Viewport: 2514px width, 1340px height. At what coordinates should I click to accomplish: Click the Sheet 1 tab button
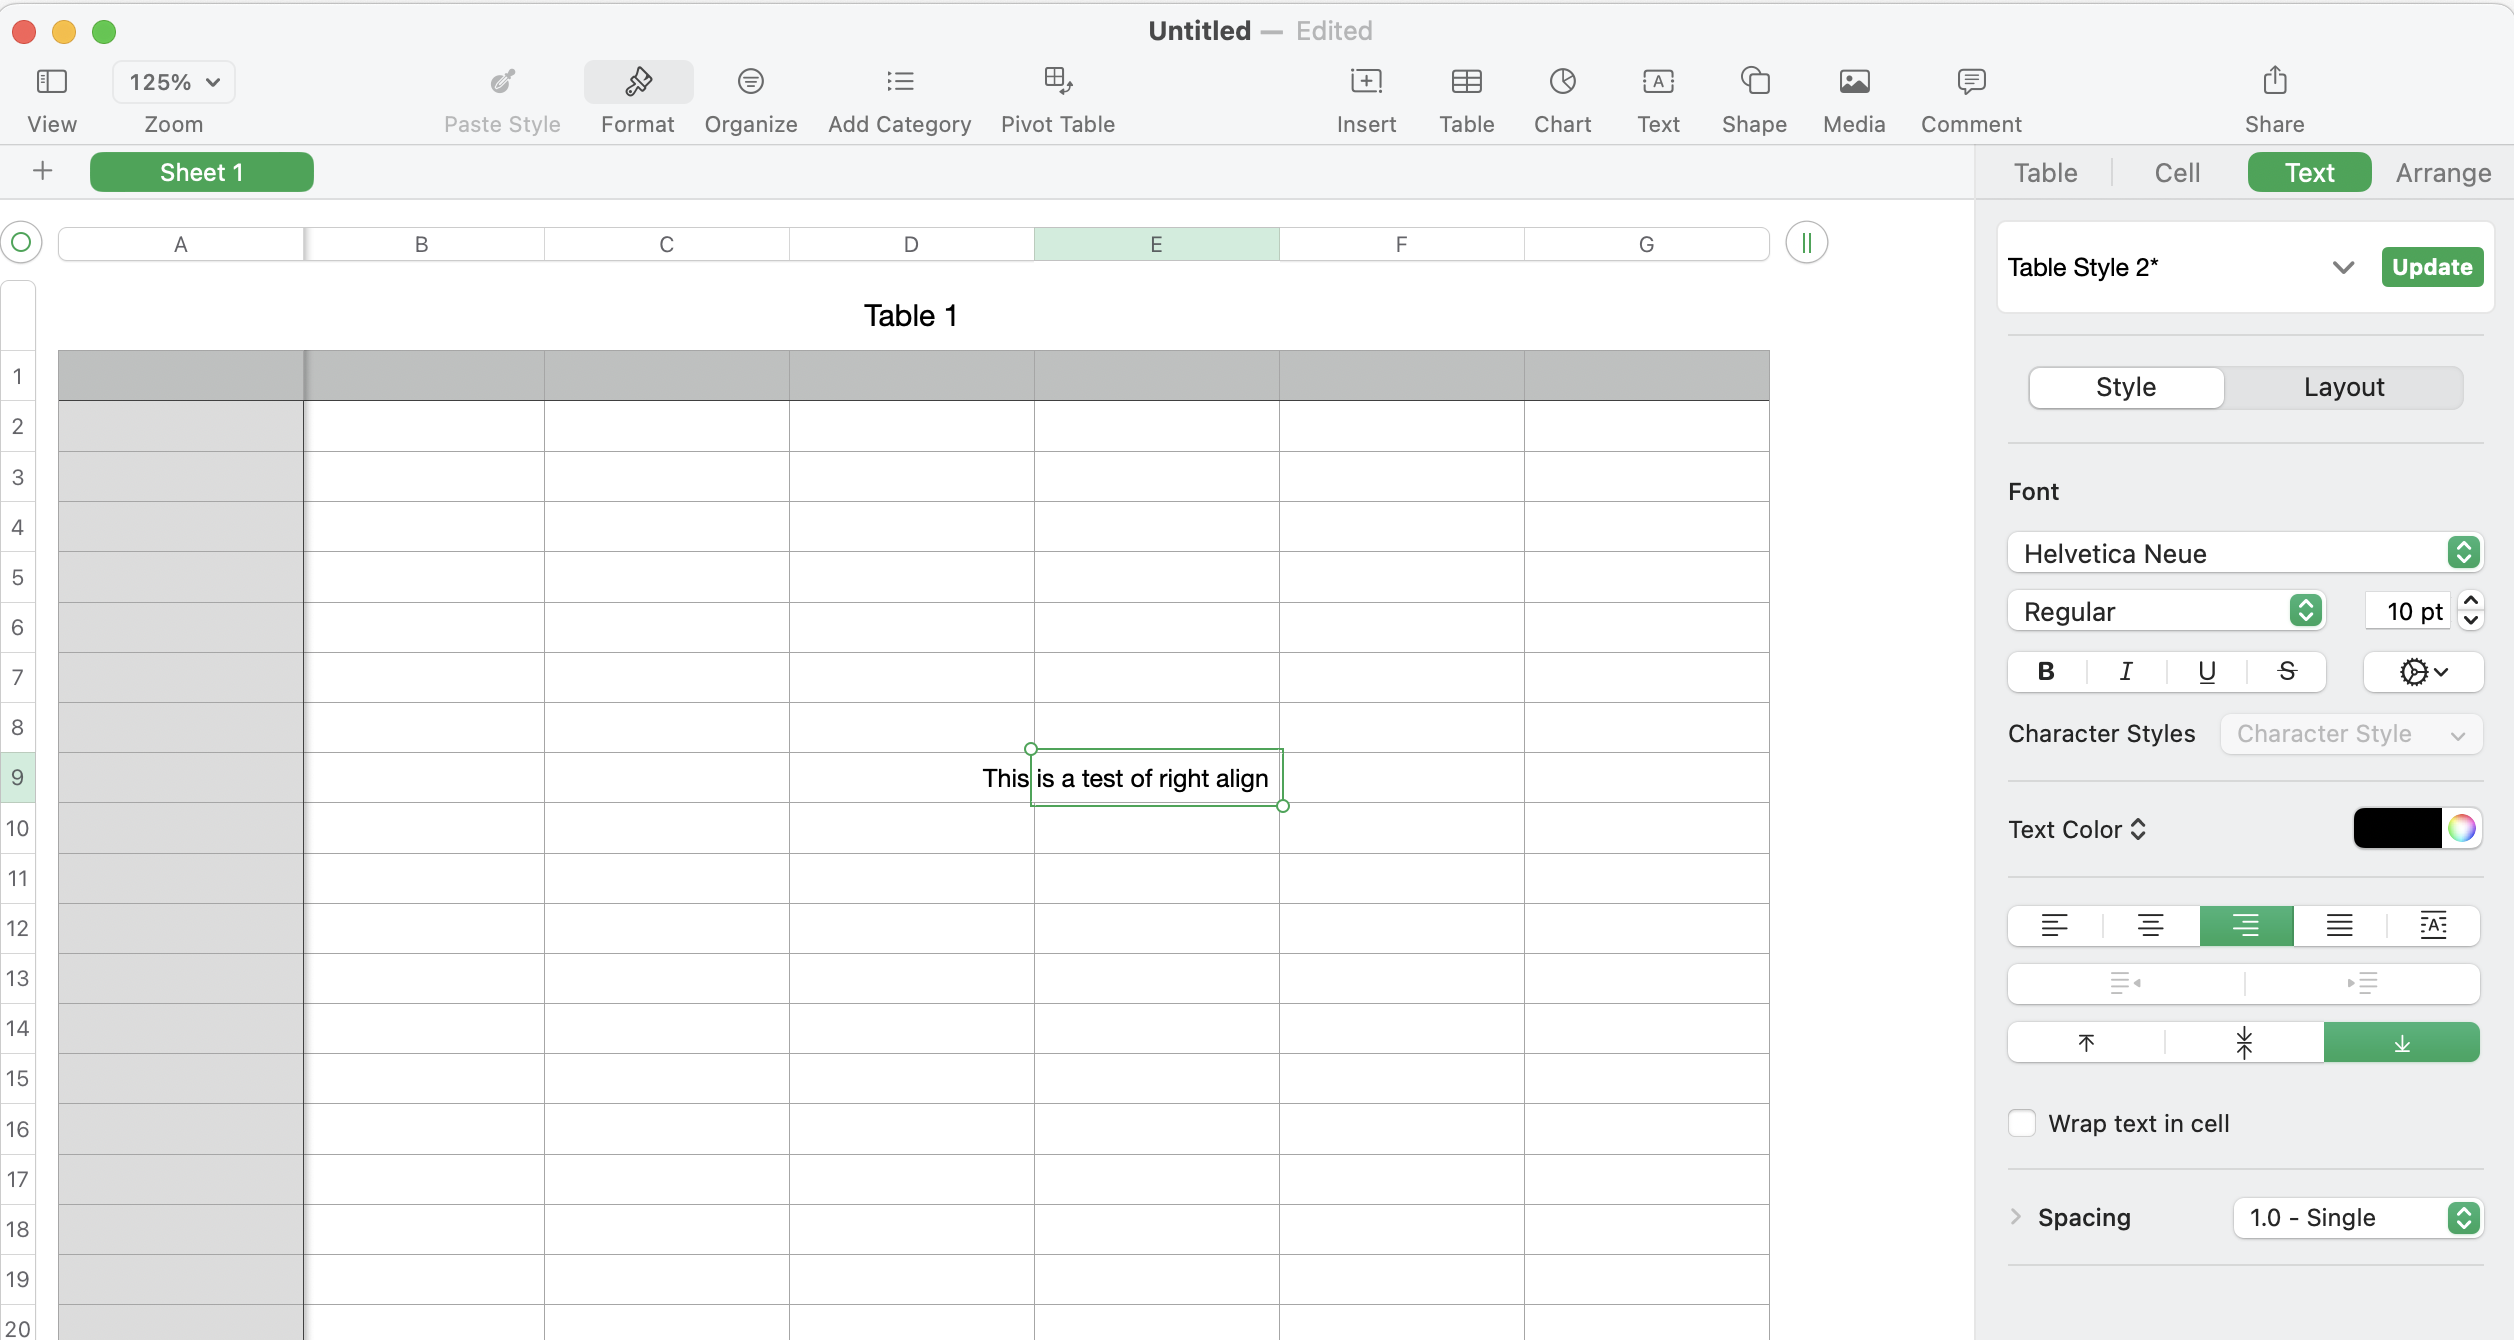pyautogui.click(x=202, y=172)
